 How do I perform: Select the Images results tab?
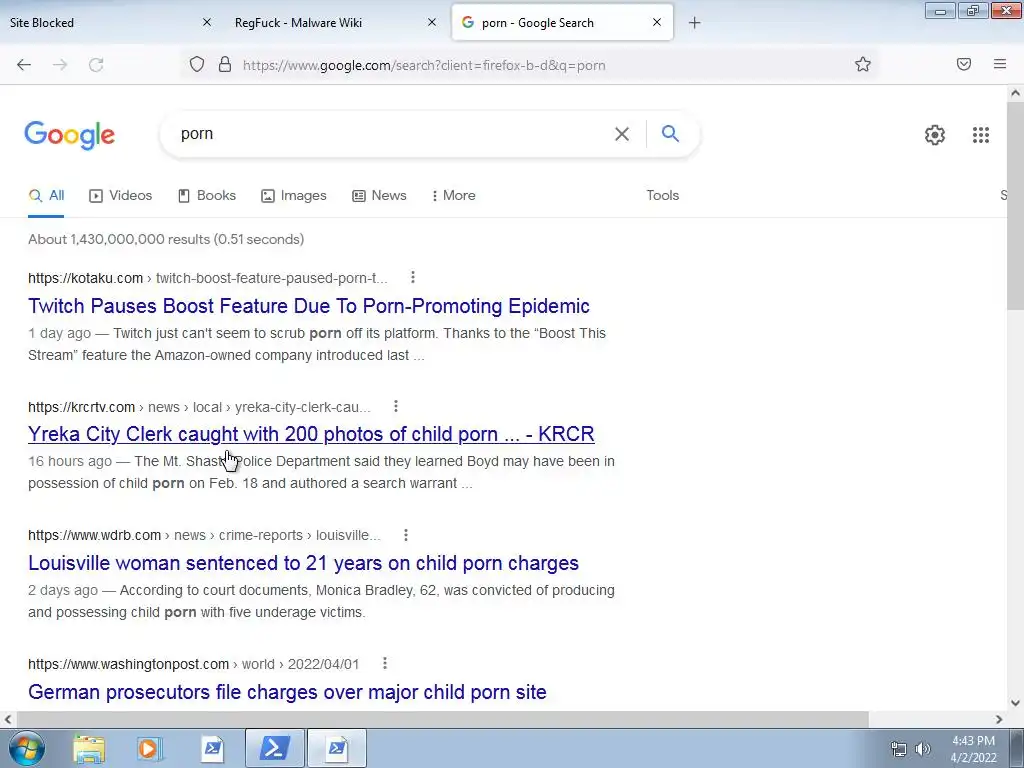coord(294,195)
